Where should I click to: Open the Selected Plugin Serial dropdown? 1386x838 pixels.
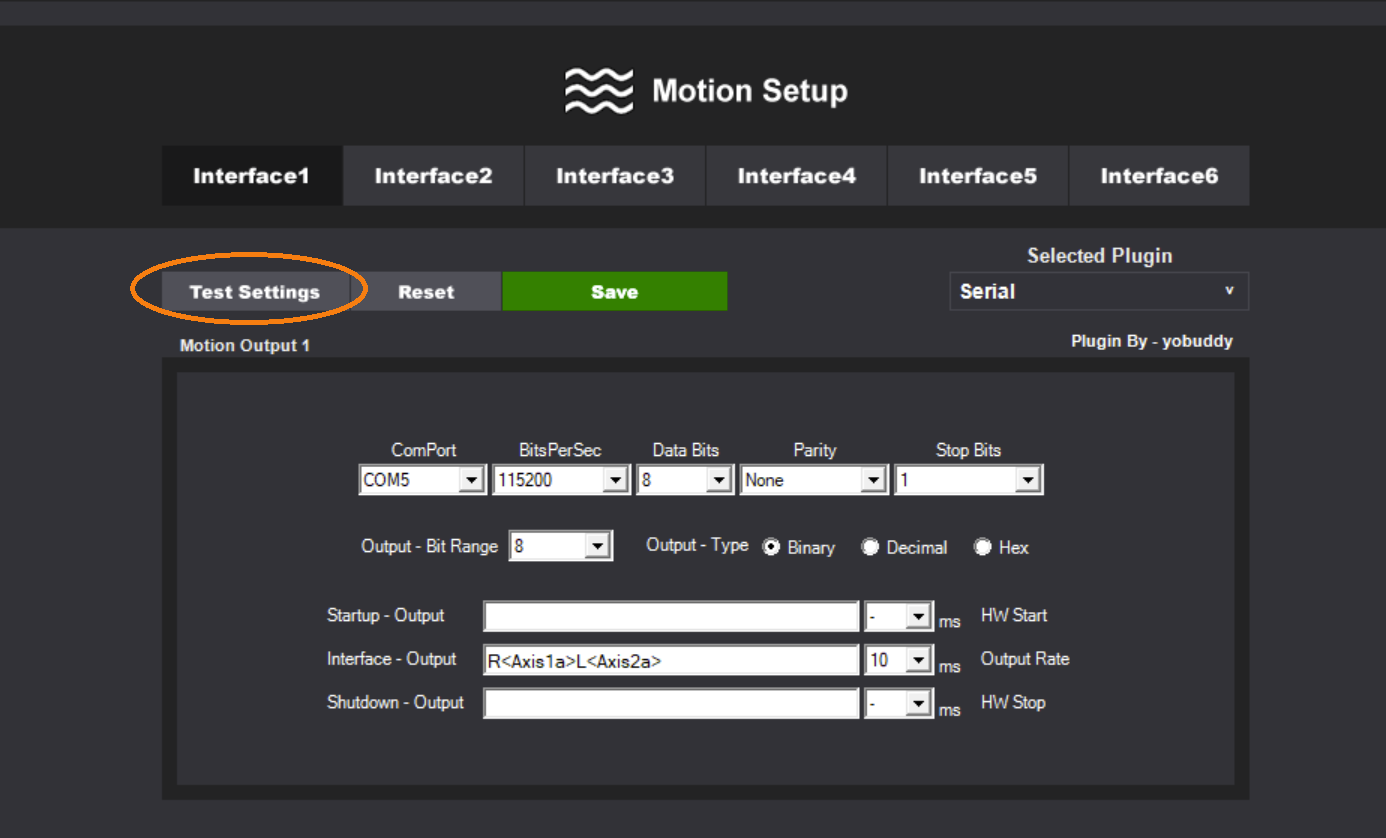[x=1098, y=292]
